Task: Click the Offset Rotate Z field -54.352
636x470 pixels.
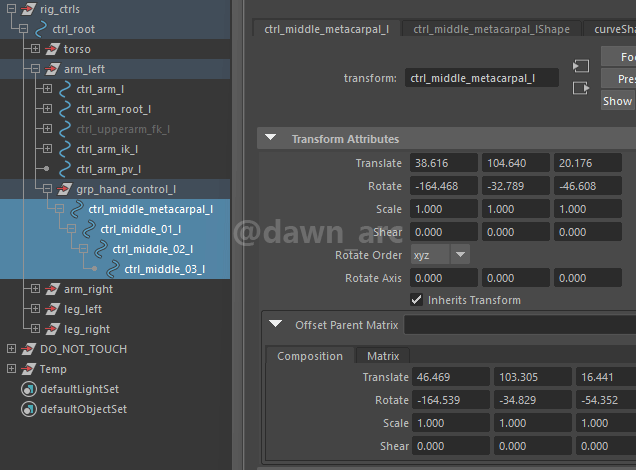Action: (x=606, y=400)
